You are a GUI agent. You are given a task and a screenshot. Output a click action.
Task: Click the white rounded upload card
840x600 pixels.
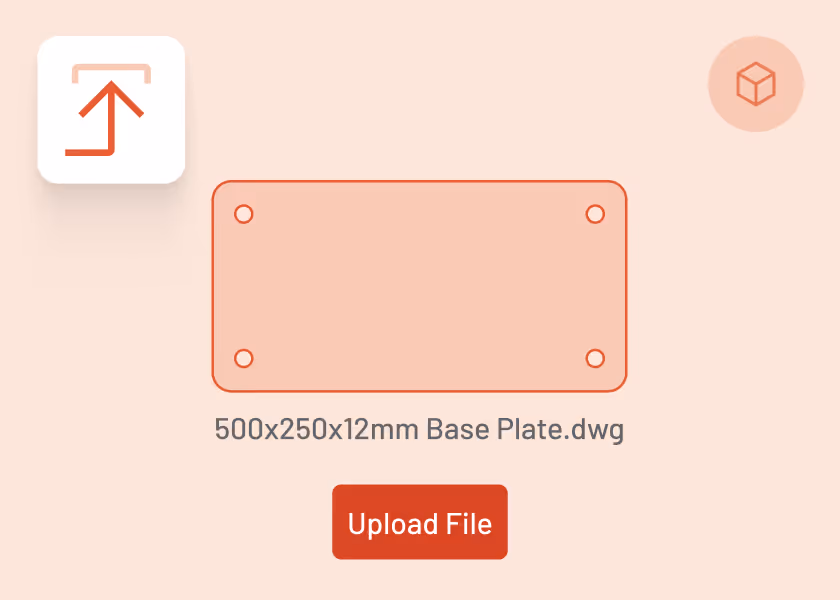pyautogui.click(x=111, y=110)
